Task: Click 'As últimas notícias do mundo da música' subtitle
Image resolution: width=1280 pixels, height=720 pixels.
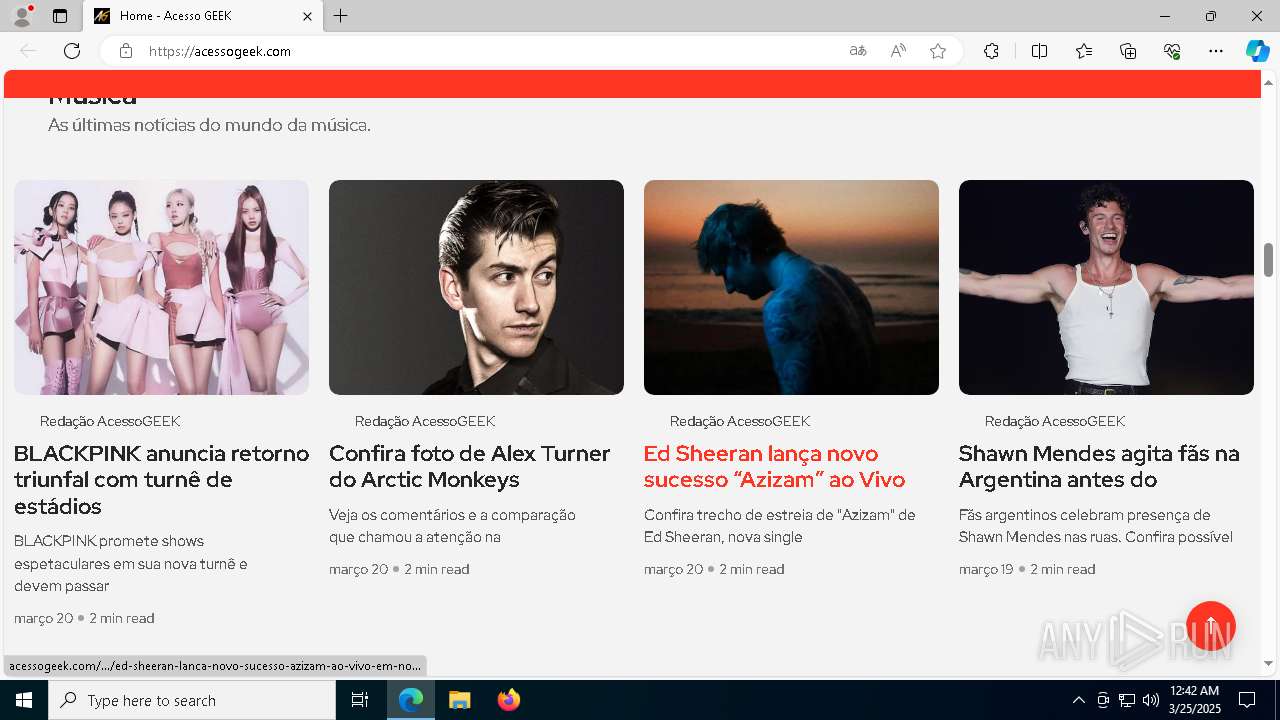Action: pos(209,125)
